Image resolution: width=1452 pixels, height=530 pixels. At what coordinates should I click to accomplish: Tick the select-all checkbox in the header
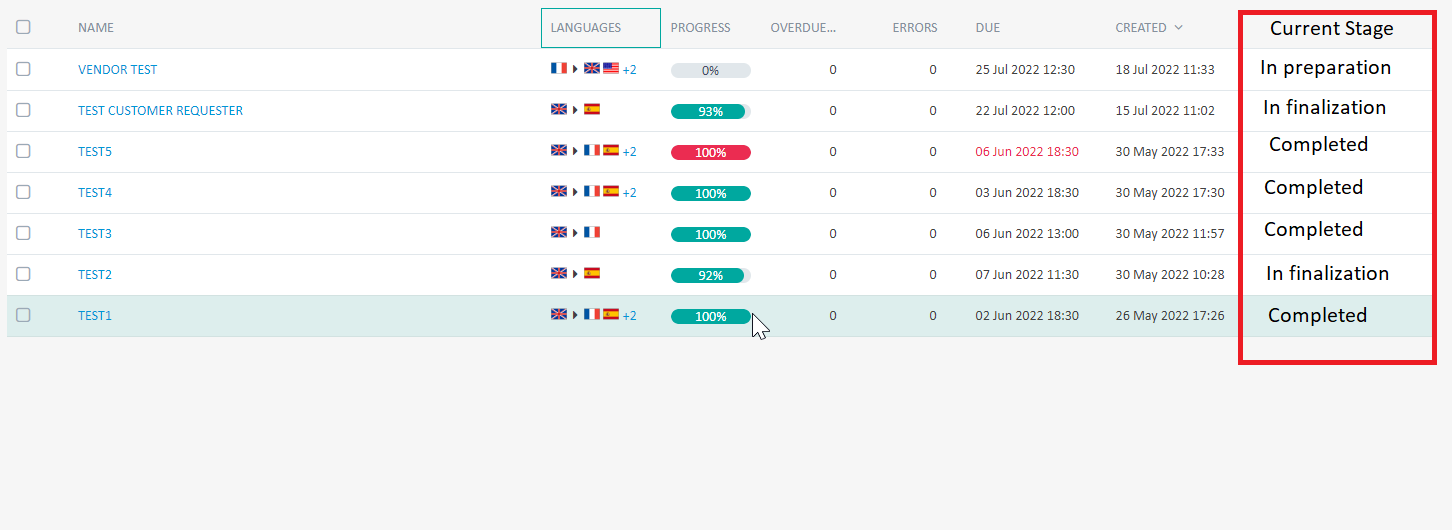23,27
